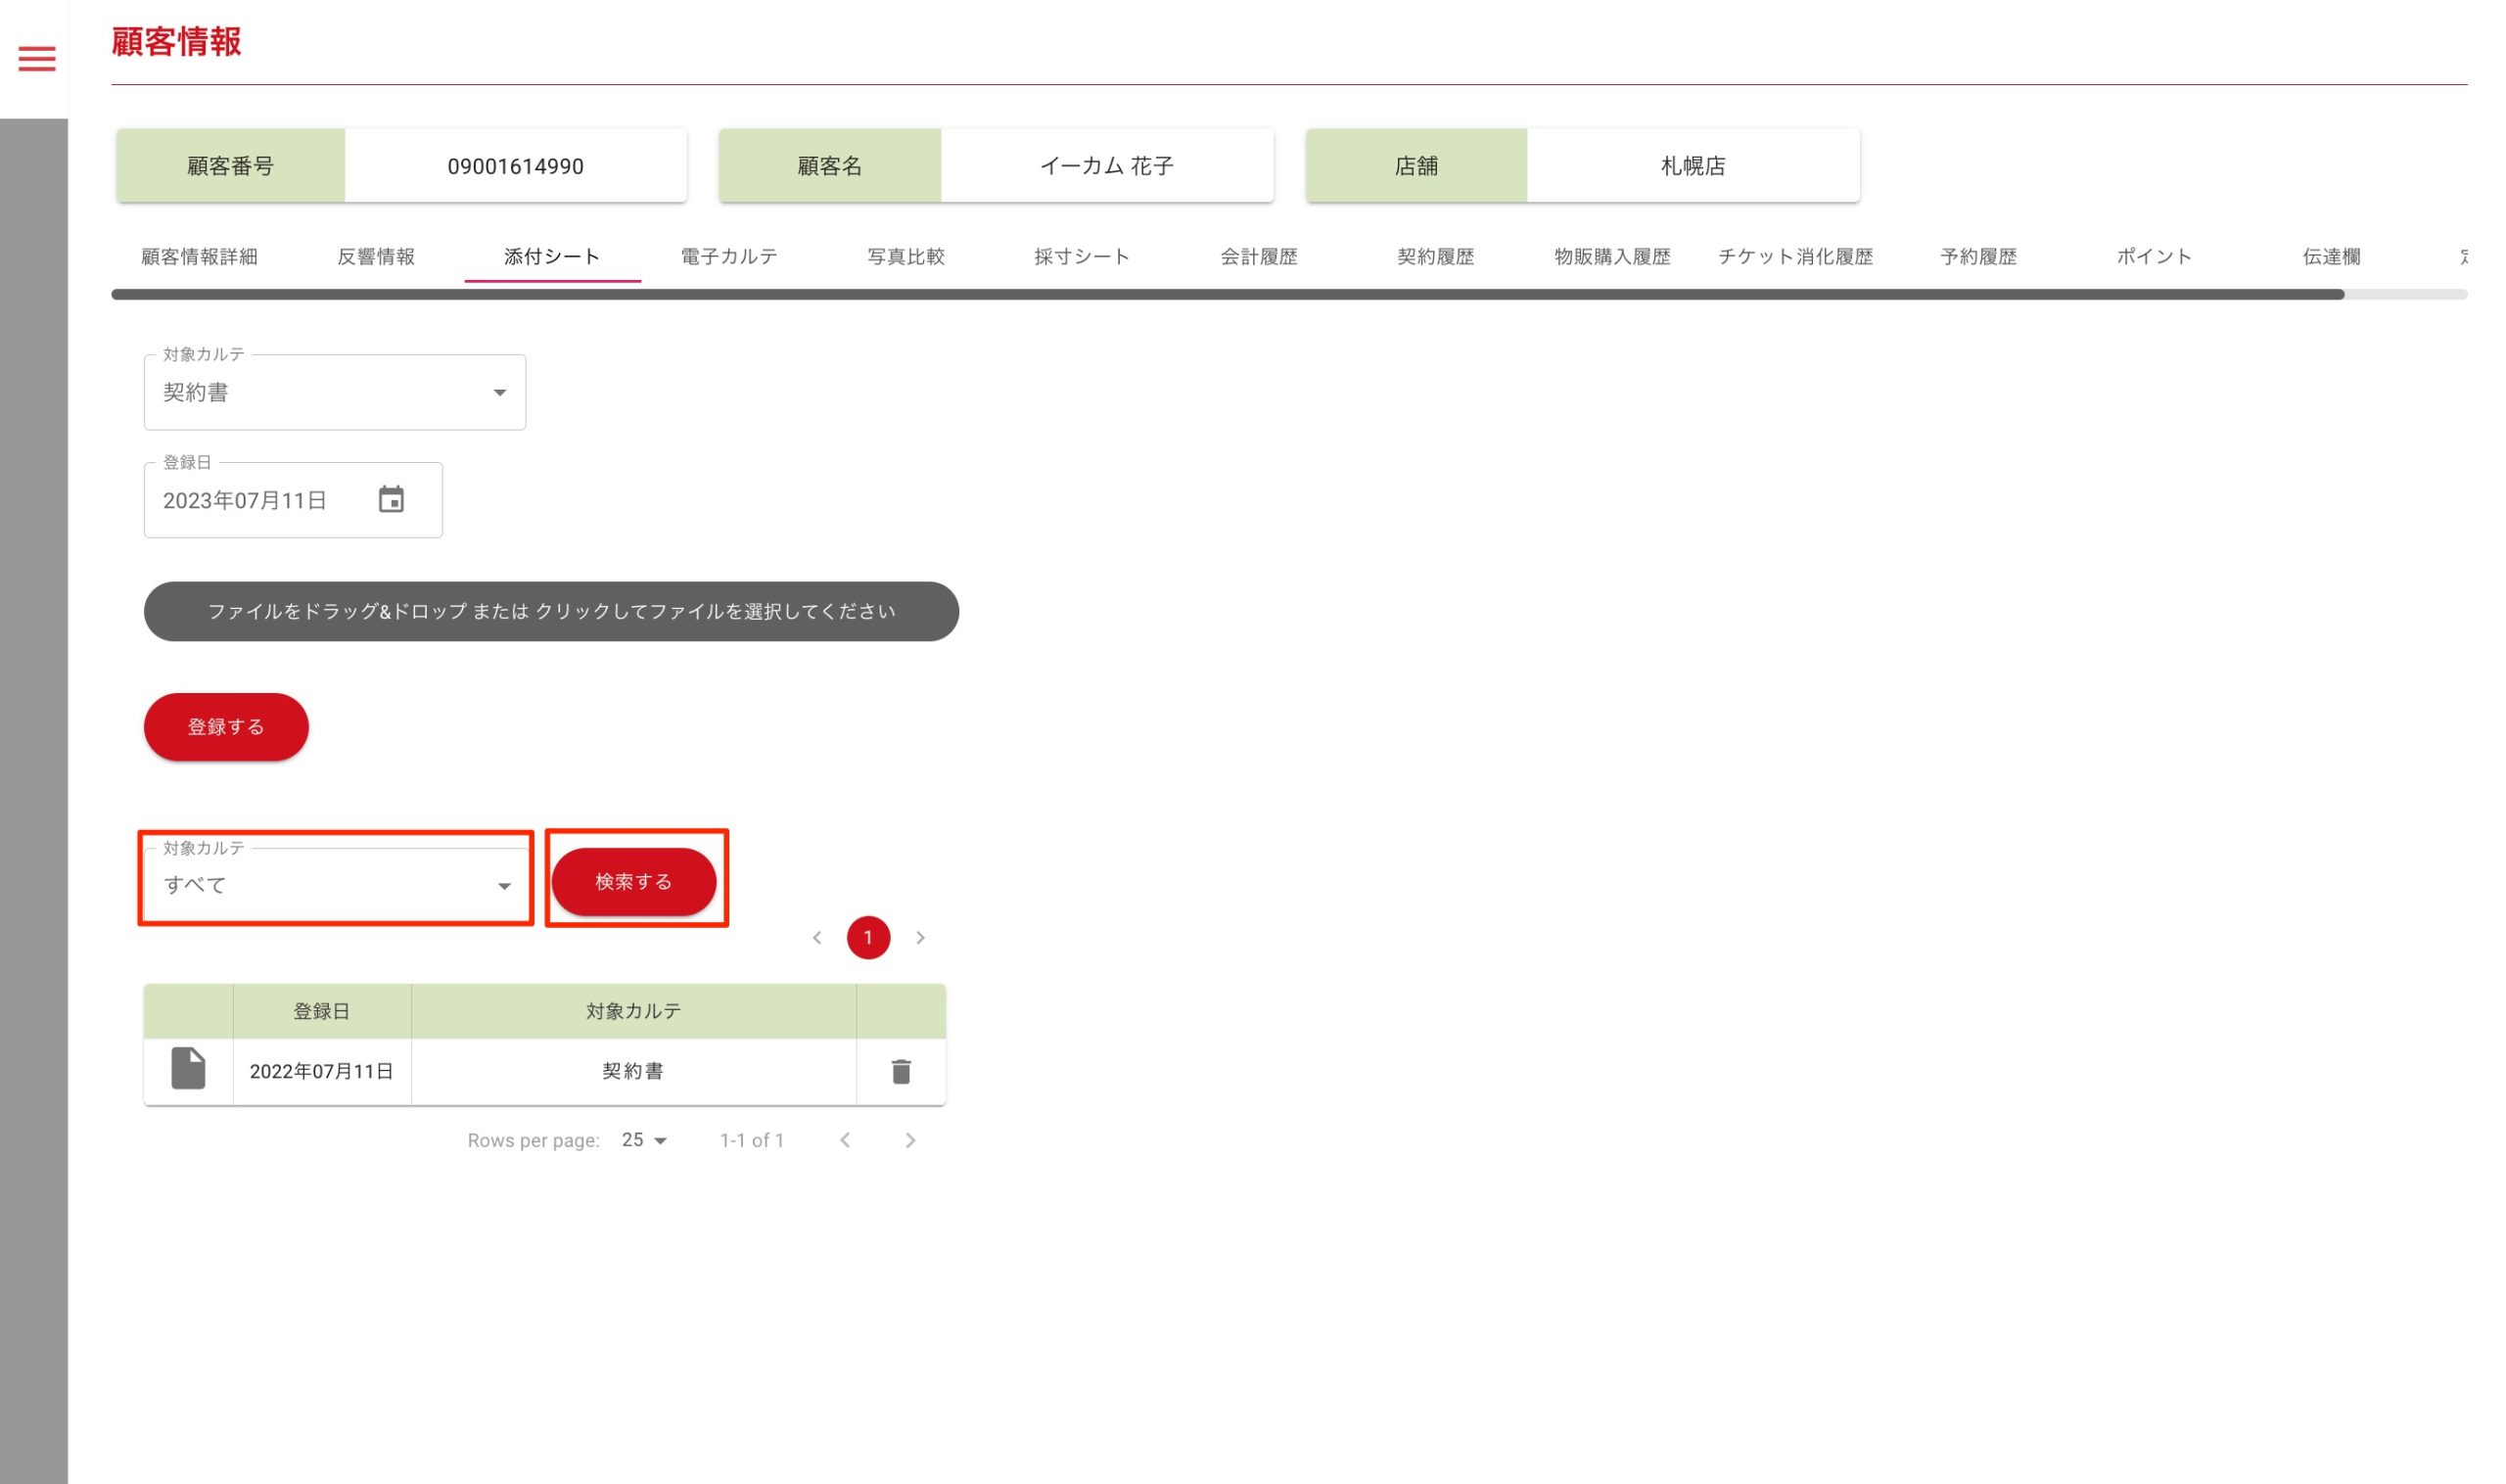Viewport: 2506px width, 1484px height.
Task: Open the calendar date picker icon
Action: click(391, 499)
